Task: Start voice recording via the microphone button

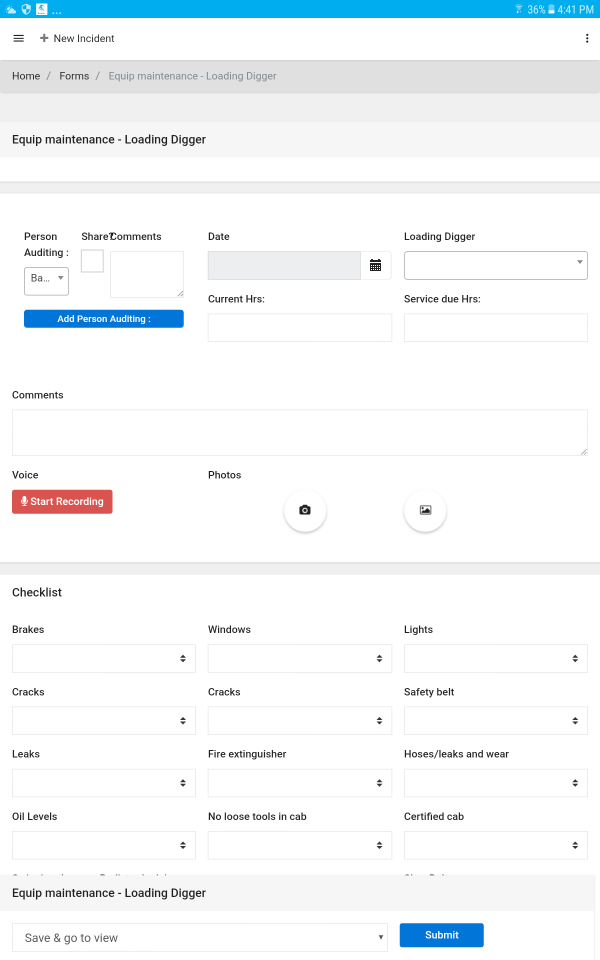Action: (62, 501)
